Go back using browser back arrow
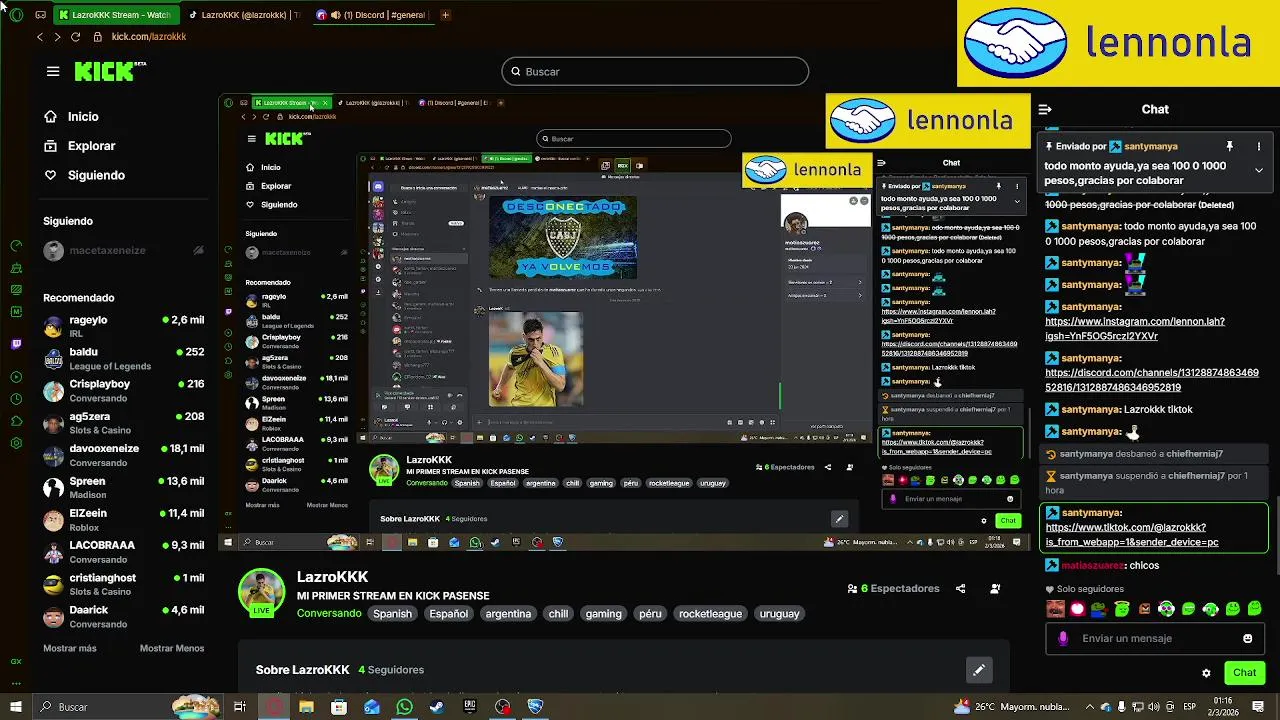 40,37
